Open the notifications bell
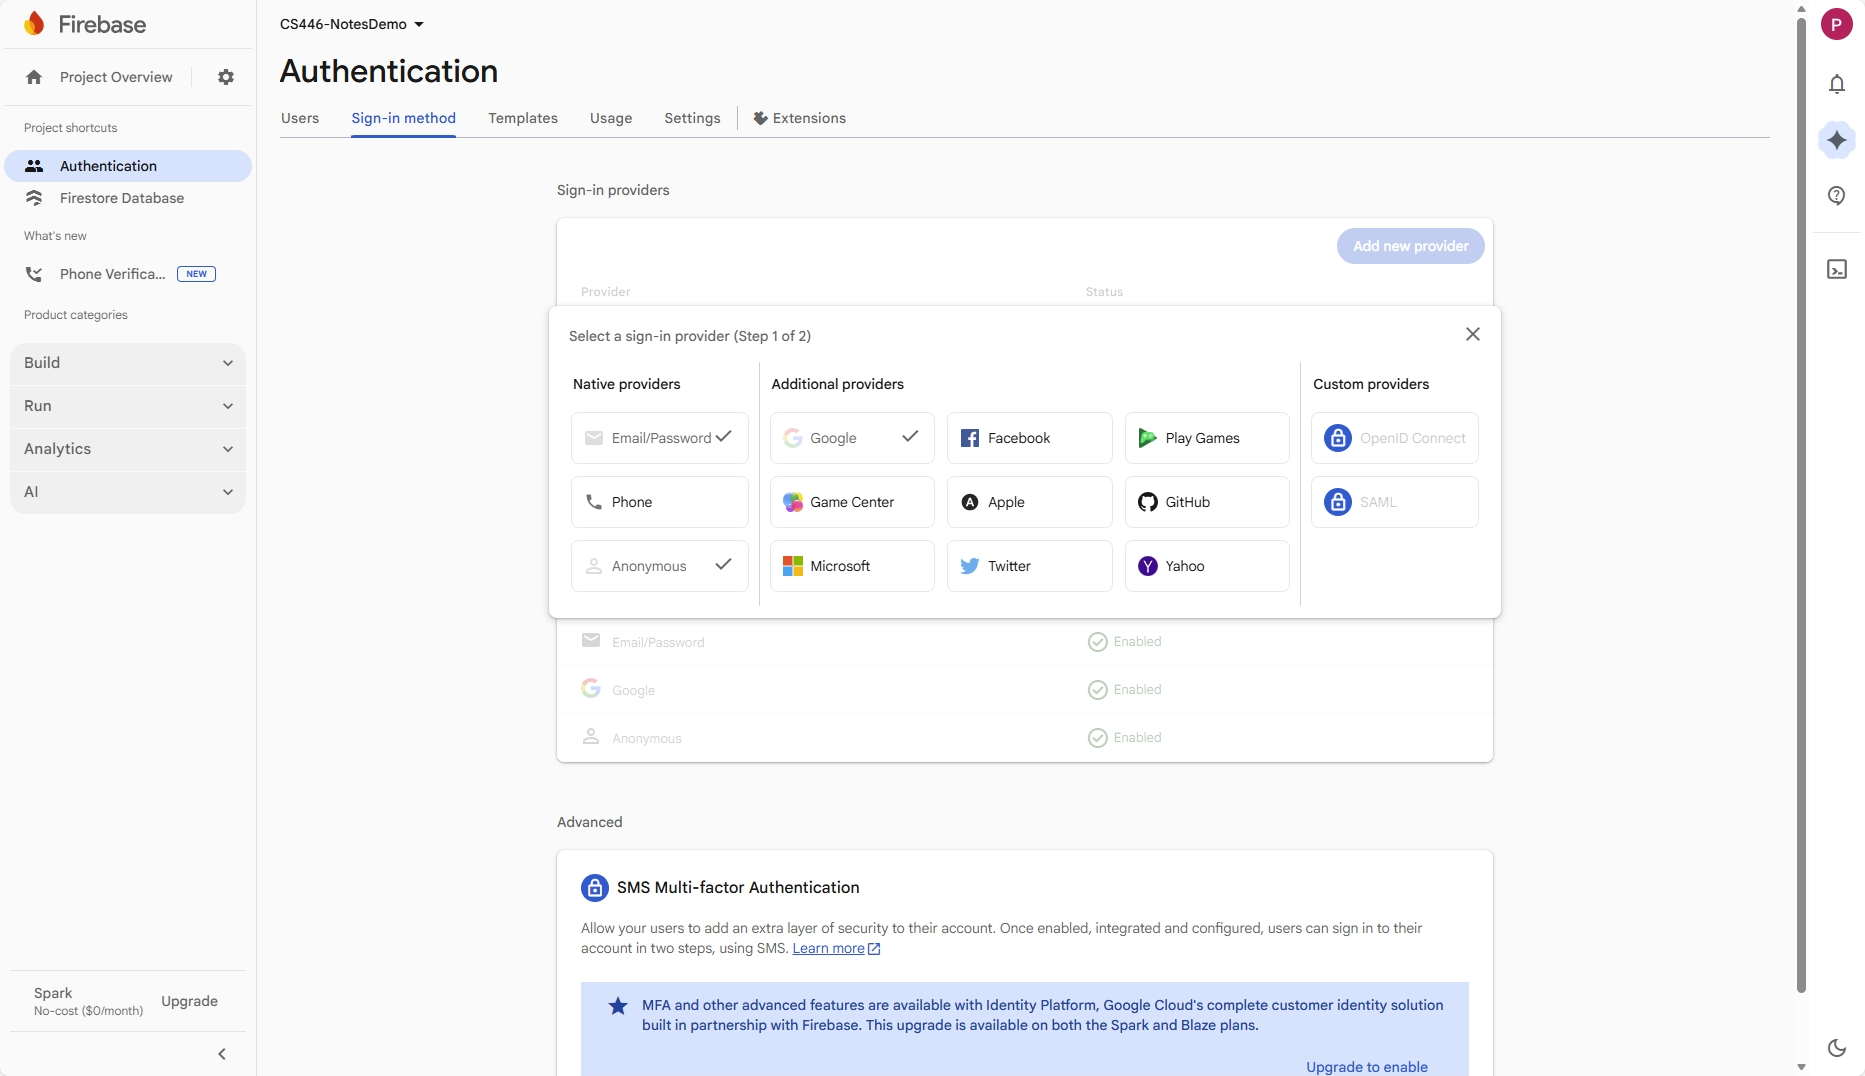Image resolution: width=1865 pixels, height=1076 pixels. point(1837,84)
